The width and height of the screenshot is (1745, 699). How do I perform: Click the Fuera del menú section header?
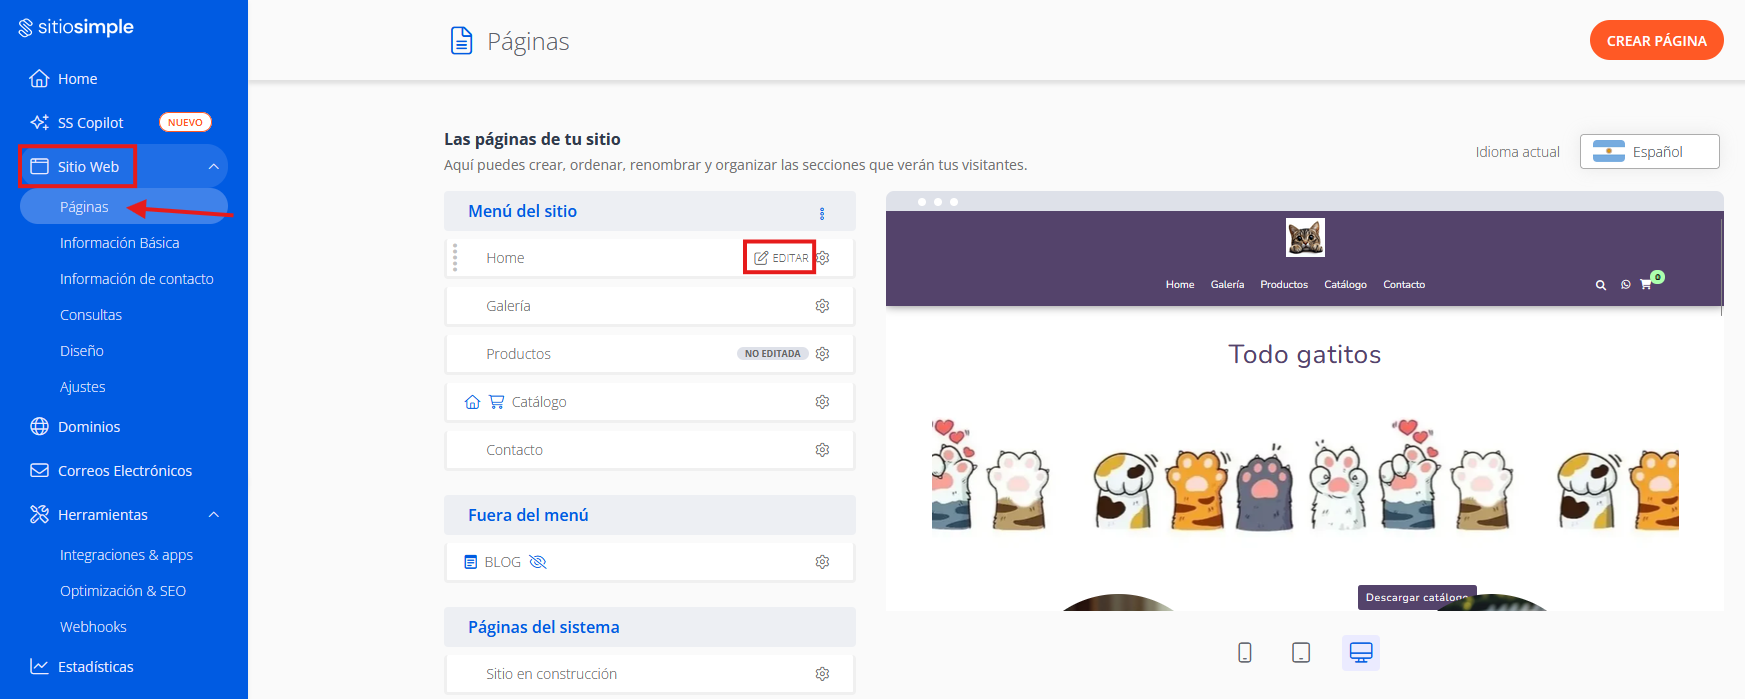click(x=650, y=515)
